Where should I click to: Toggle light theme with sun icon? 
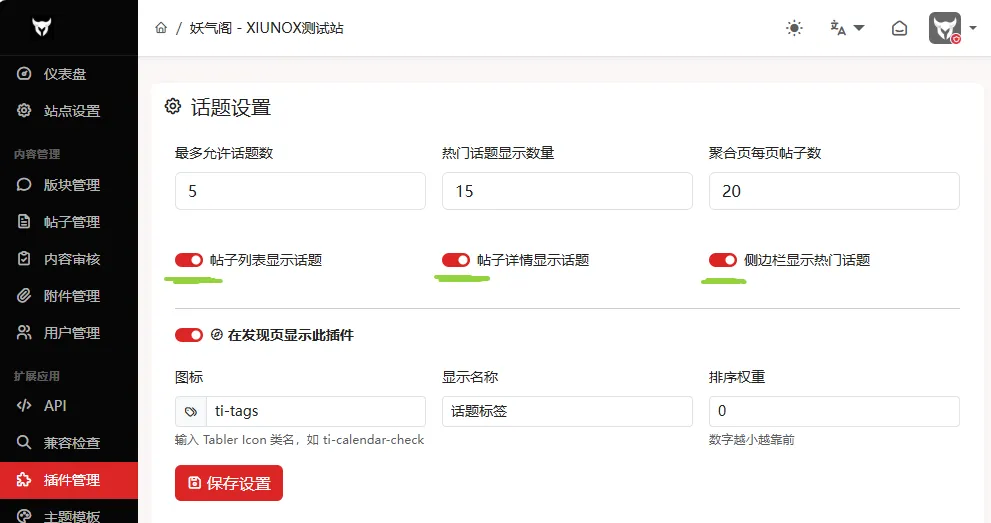[x=794, y=28]
